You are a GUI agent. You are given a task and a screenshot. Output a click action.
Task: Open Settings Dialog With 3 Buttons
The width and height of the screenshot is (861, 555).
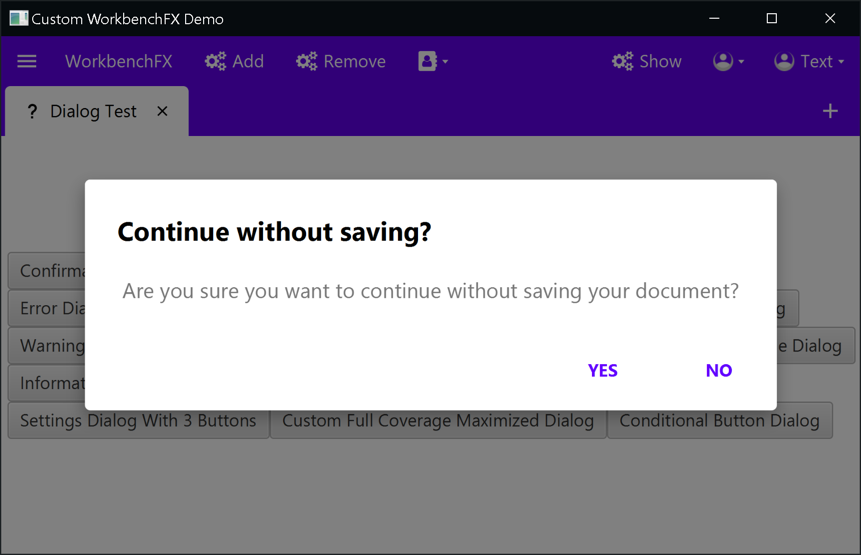(x=138, y=421)
